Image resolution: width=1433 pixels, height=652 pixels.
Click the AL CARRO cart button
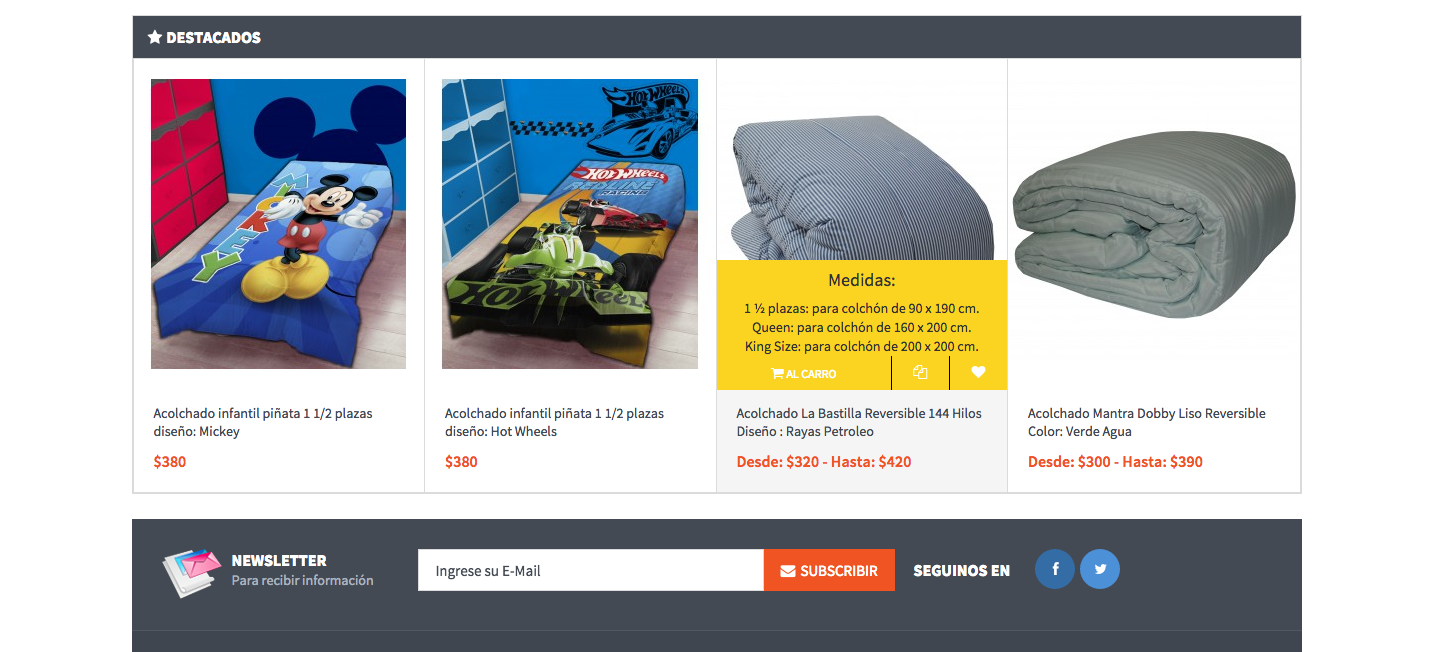(x=804, y=374)
